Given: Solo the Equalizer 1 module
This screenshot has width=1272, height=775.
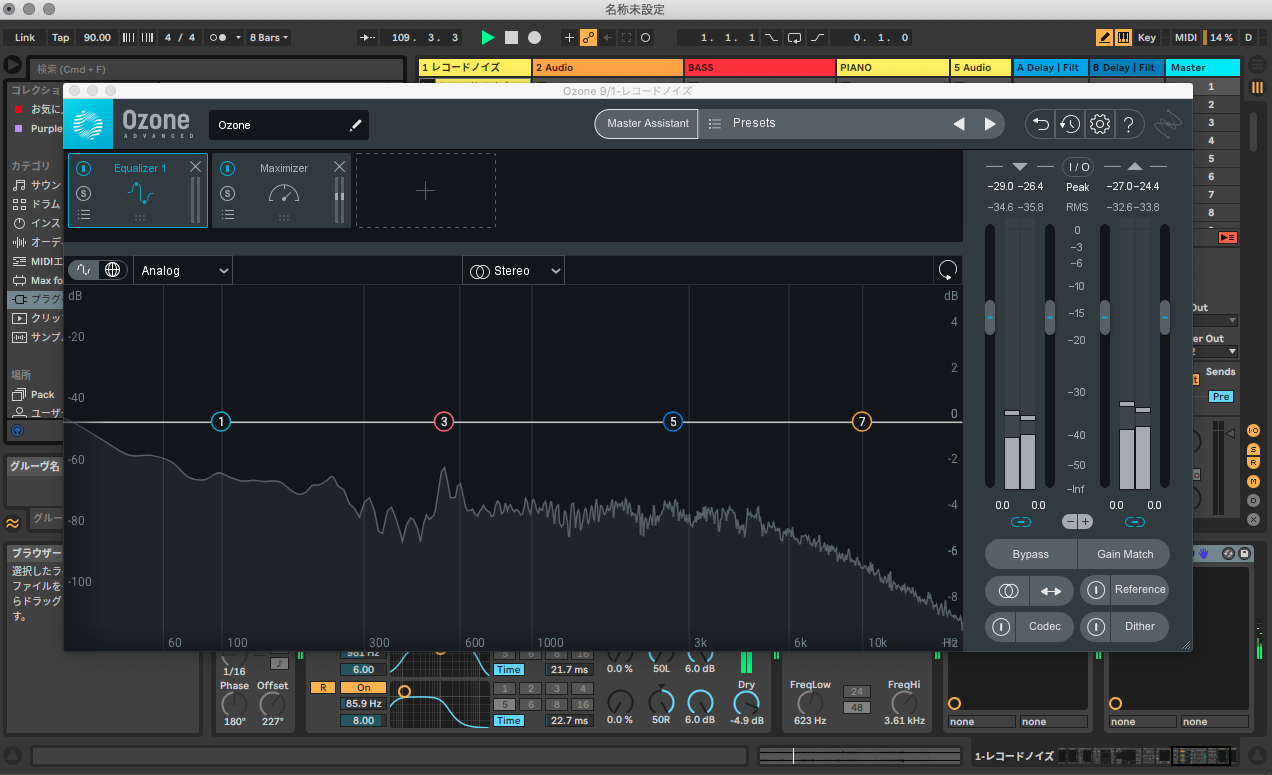Looking at the screenshot, I should (x=84, y=193).
